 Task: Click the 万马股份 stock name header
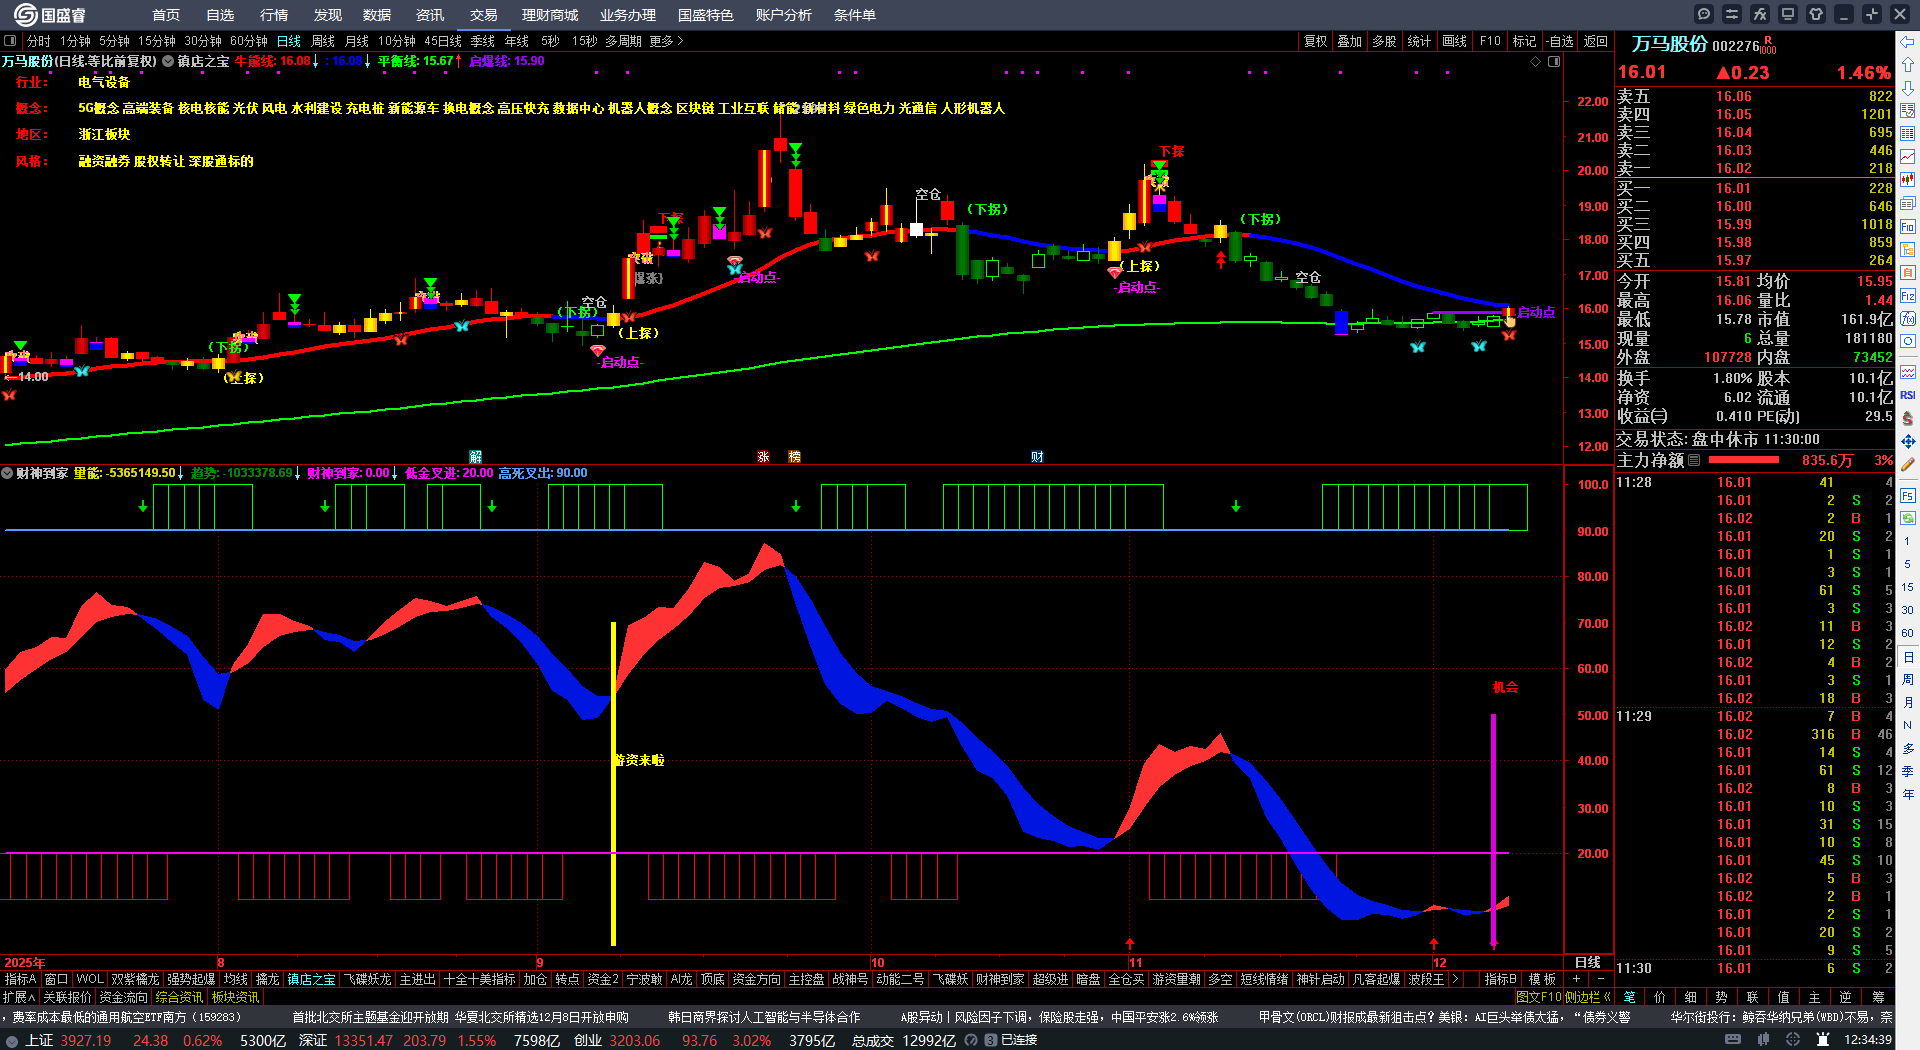[1669, 44]
